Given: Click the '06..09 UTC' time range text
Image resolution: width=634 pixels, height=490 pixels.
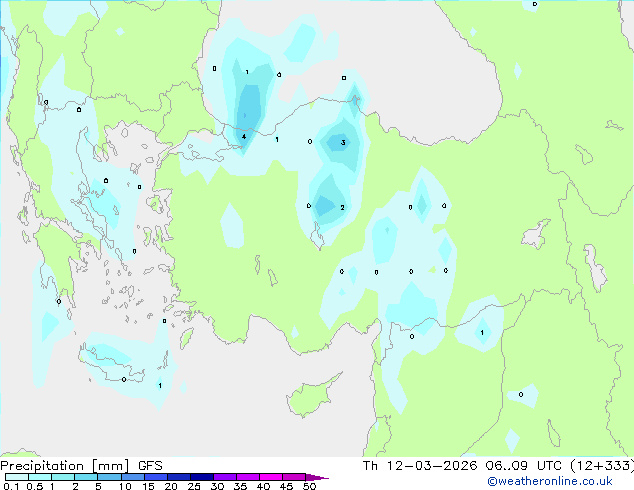Looking at the screenshot, I should 524,466.
